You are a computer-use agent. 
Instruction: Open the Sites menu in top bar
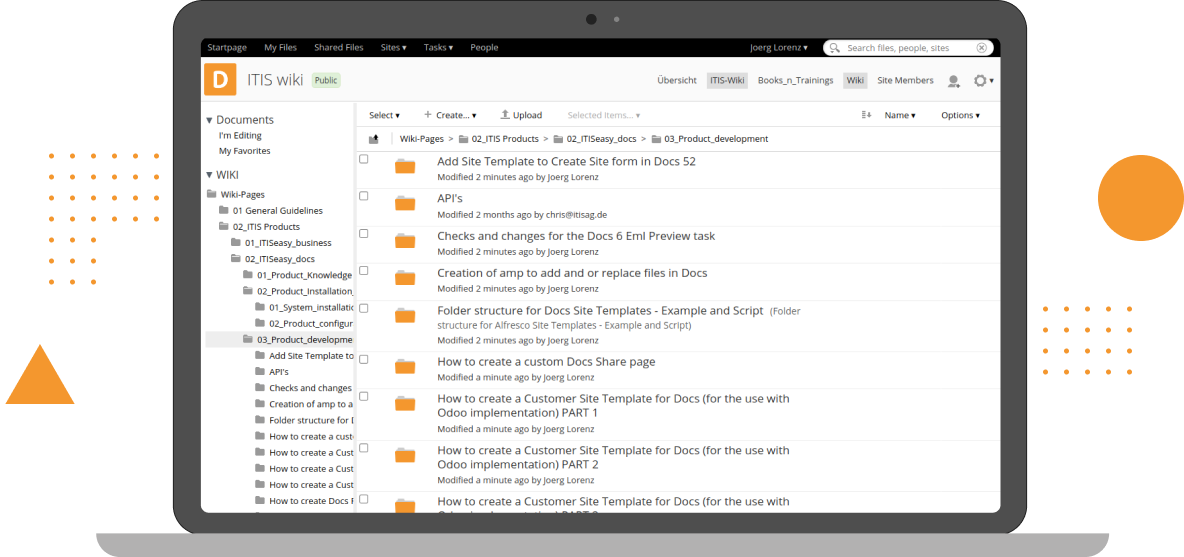coord(393,47)
